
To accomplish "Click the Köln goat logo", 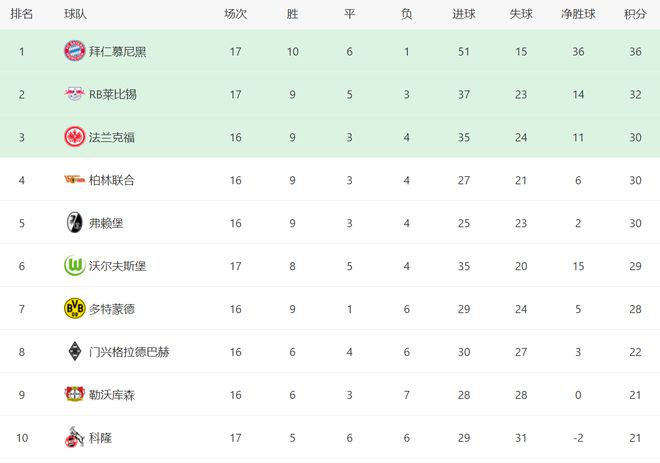I will 75,437.
